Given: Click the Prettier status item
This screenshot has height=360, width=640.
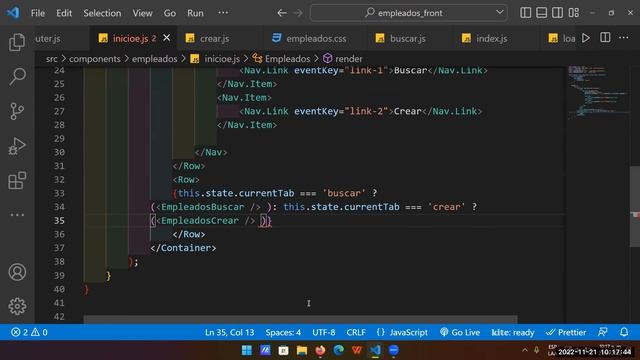Looking at the screenshot, I should [x=566, y=332].
